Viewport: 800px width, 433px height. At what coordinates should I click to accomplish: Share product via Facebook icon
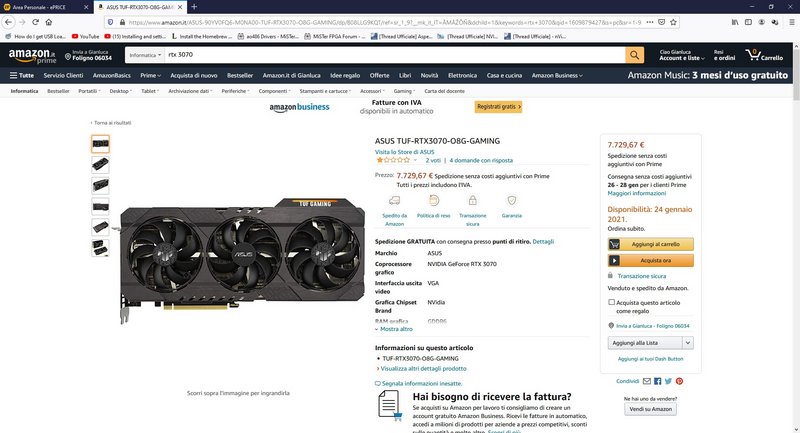click(x=658, y=381)
